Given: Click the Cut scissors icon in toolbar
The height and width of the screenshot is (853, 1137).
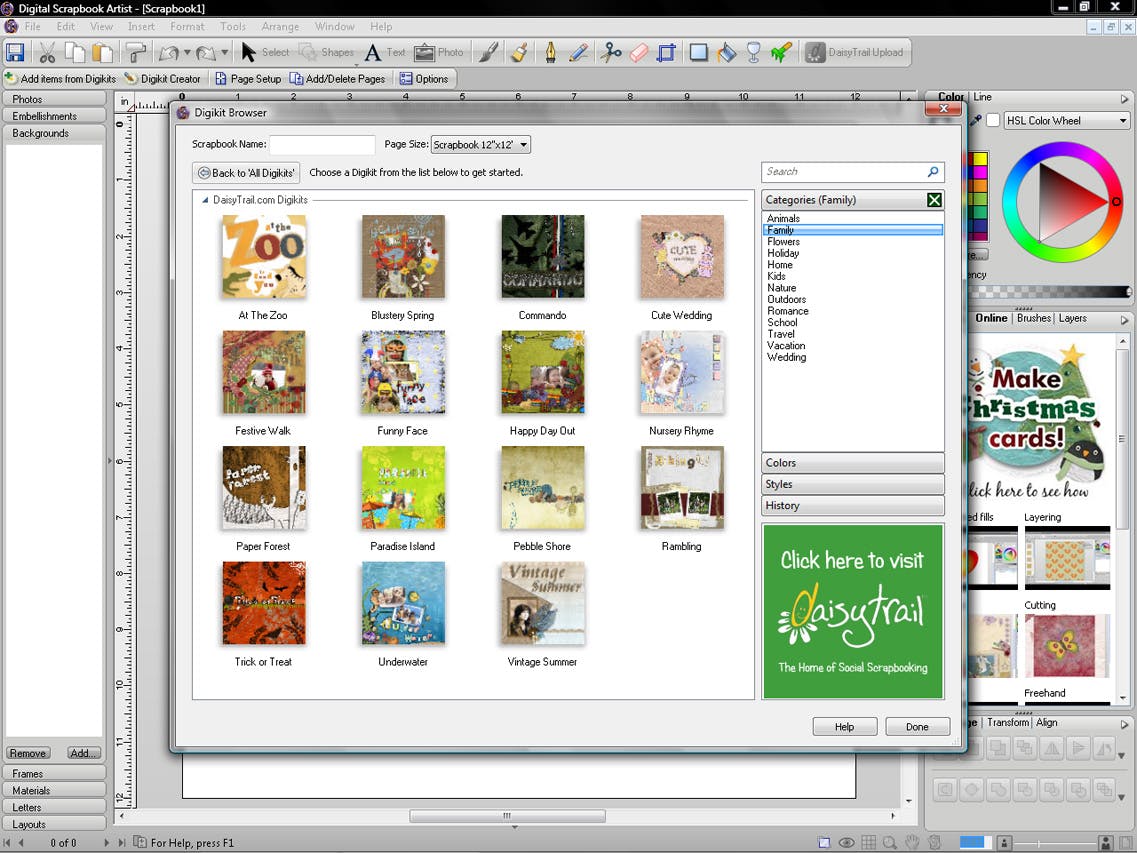Looking at the screenshot, I should (47, 52).
